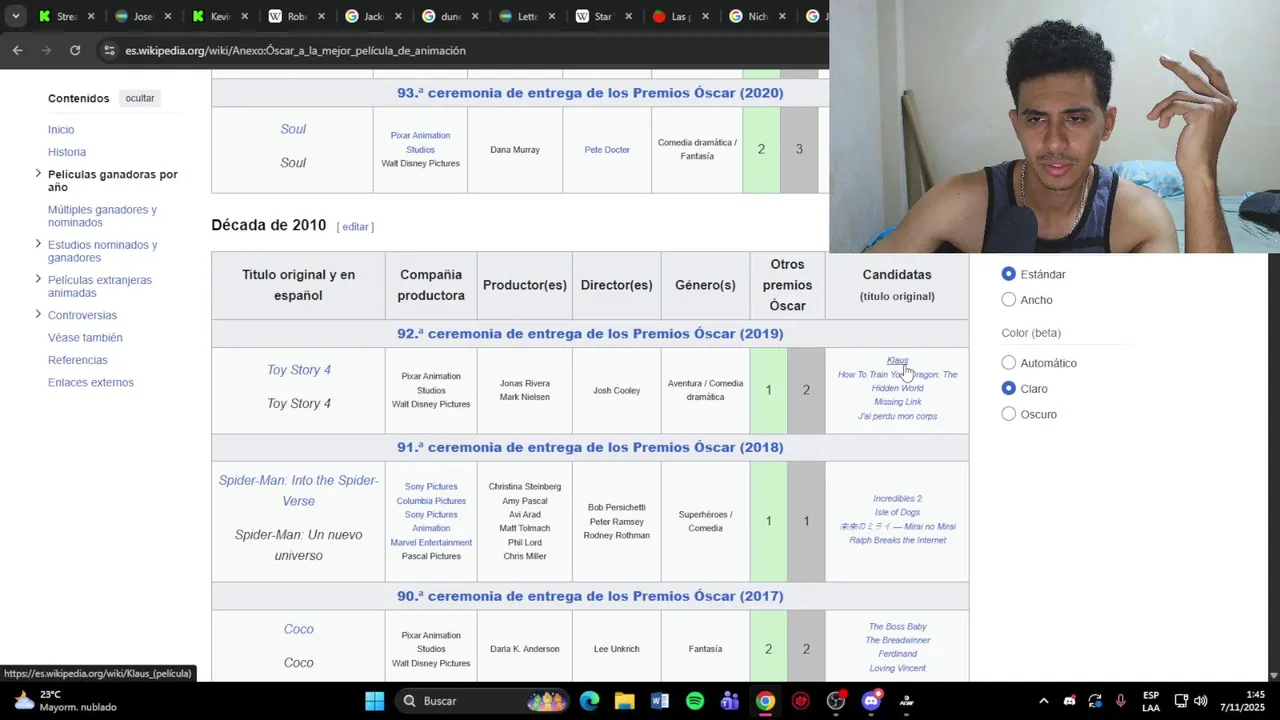Click 'Marvel Entertainment' company link
Viewport: 1280px width, 720px height.
point(431,542)
